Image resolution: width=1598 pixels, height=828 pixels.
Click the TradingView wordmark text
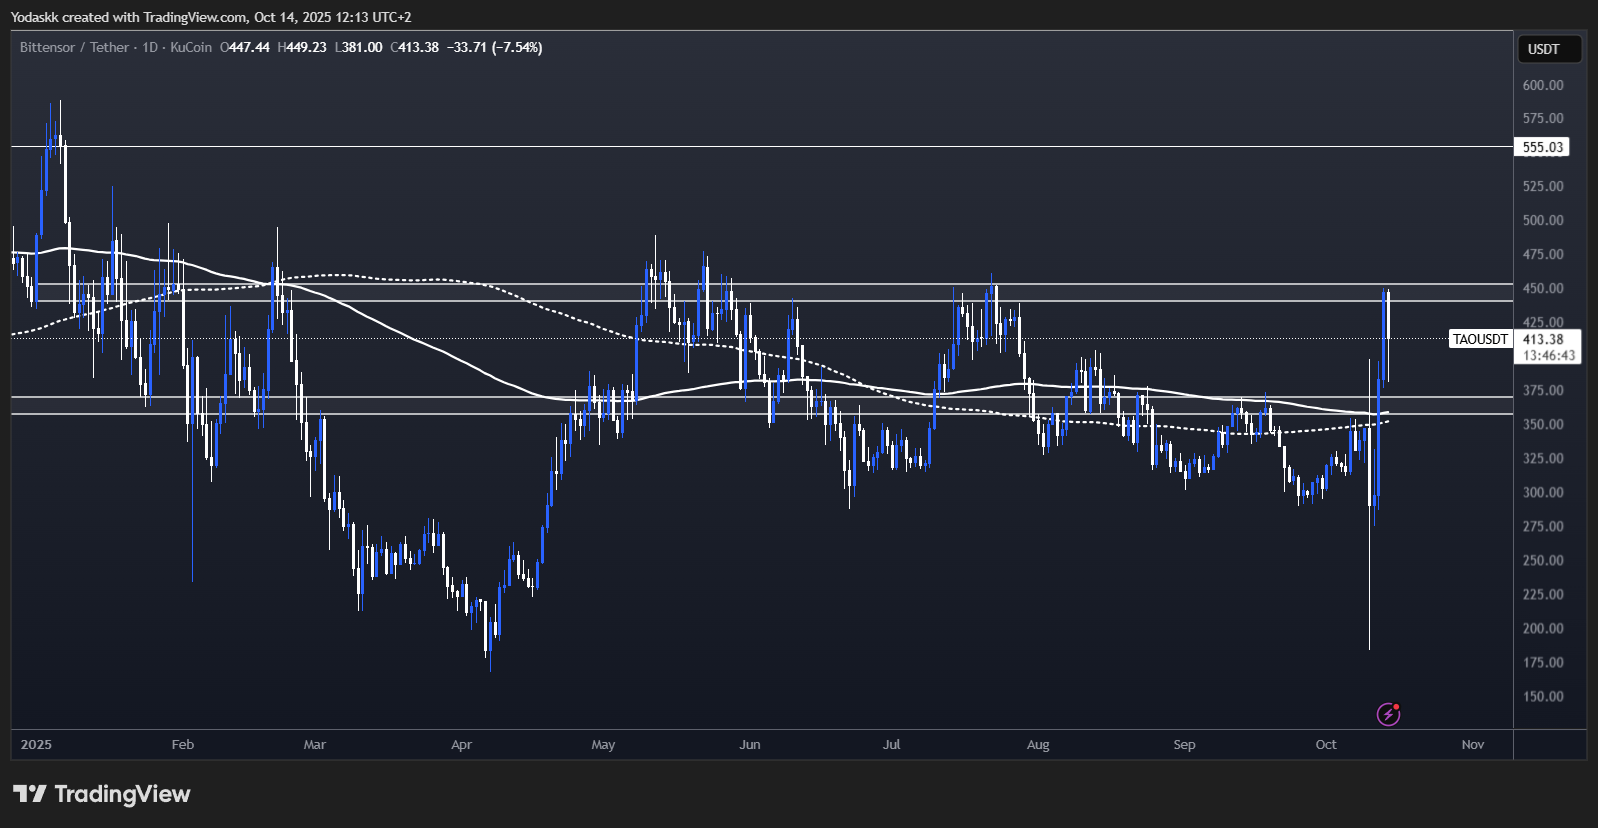click(122, 794)
